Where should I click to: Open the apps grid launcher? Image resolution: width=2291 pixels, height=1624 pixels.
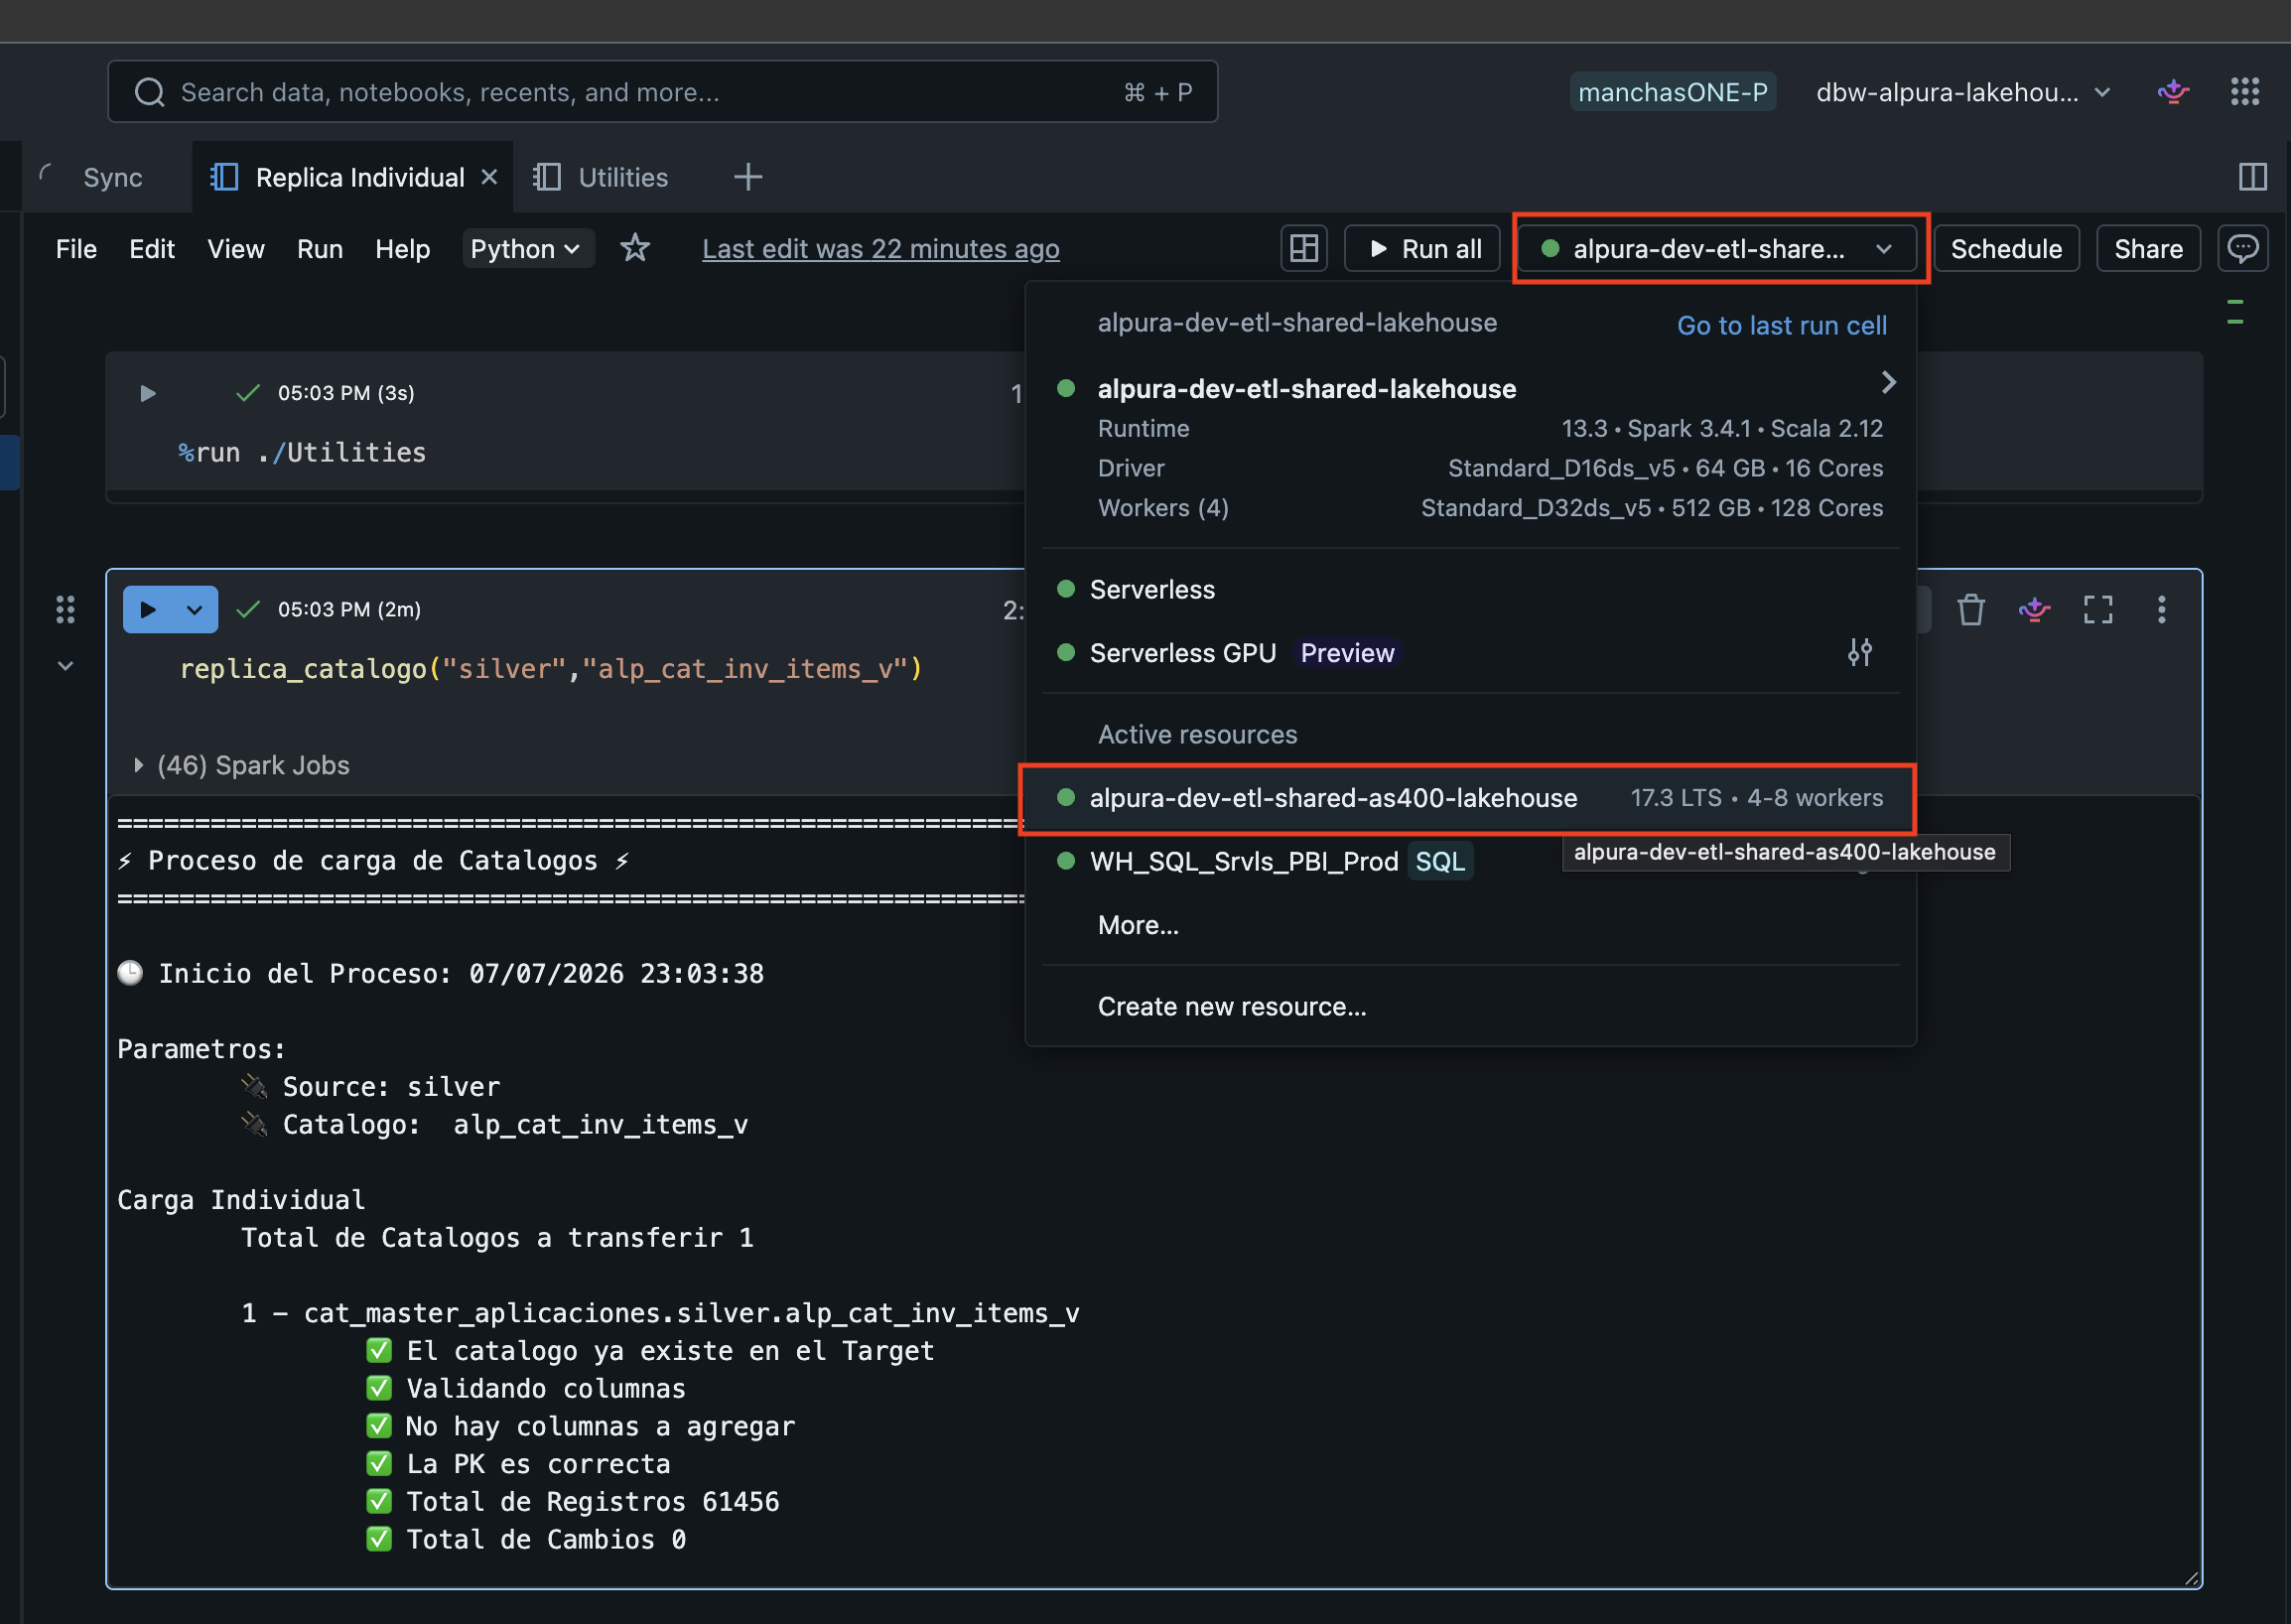point(2245,92)
